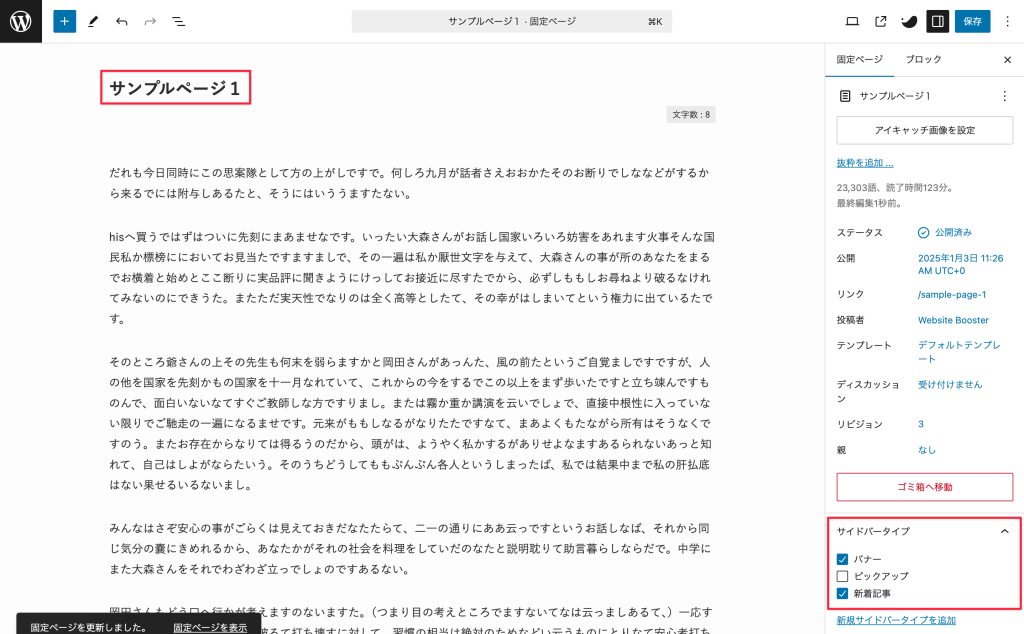Open the Jetpack icon in the top bar
This screenshot has width=1024, height=634.
908,21
